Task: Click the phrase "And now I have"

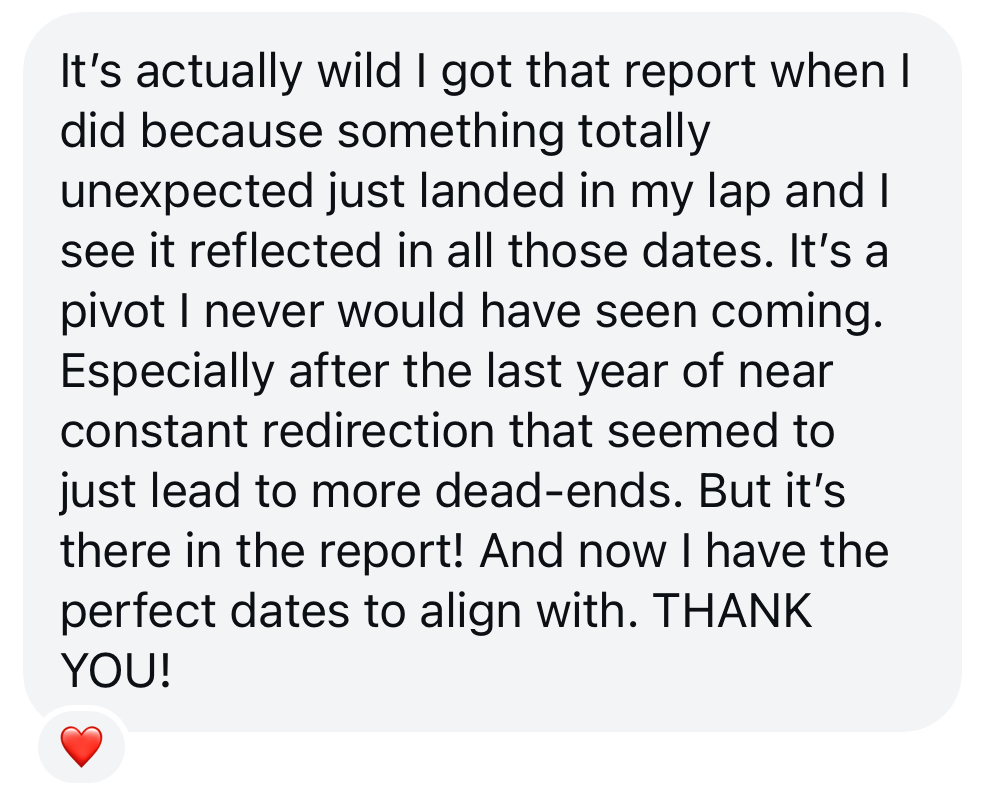Action: point(642,551)
